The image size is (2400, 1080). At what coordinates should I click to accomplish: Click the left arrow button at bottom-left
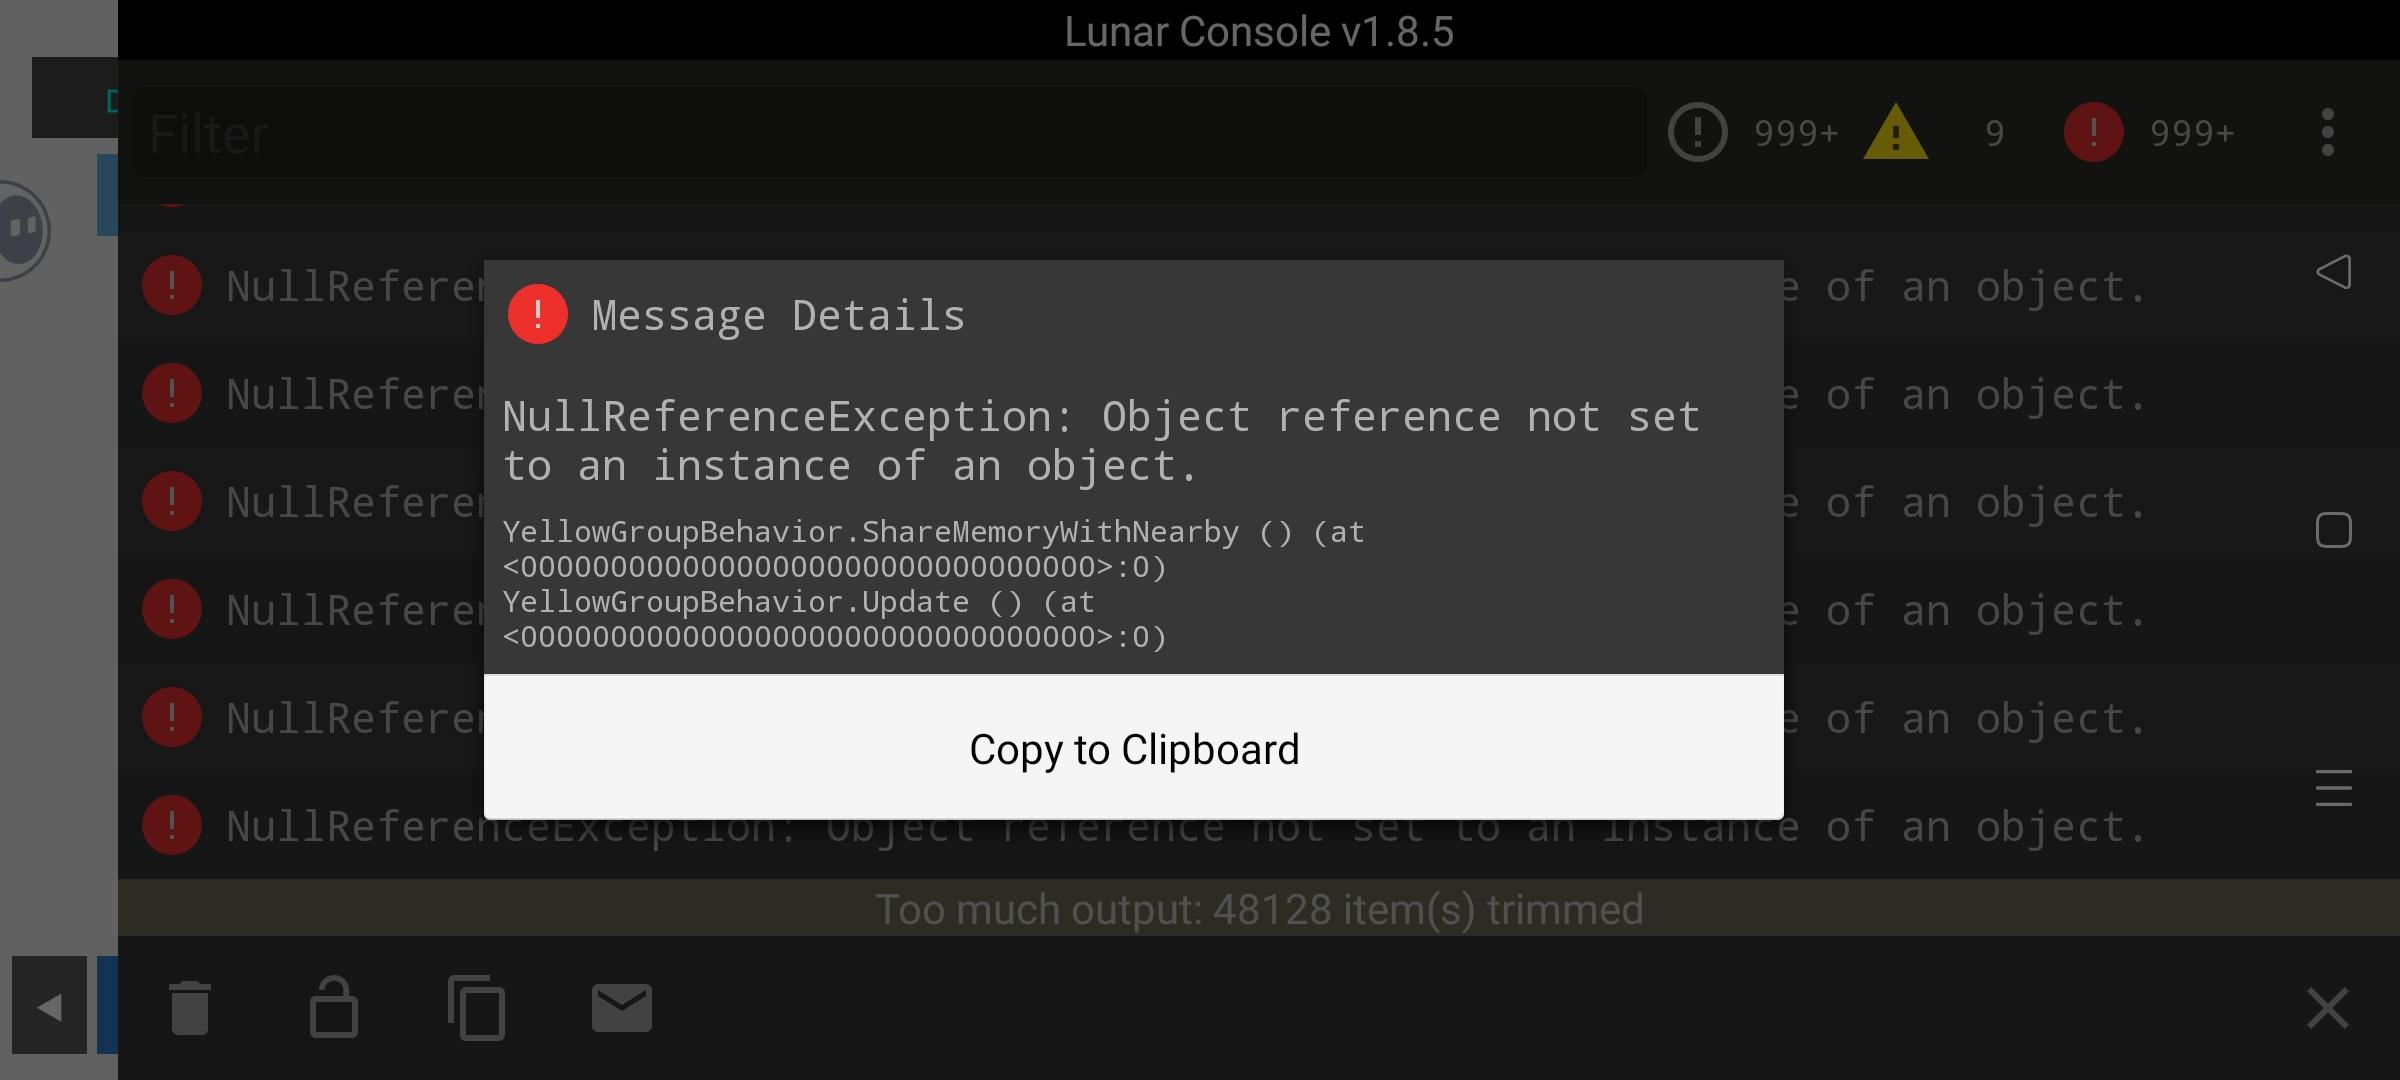click(x=49, y=1005)
